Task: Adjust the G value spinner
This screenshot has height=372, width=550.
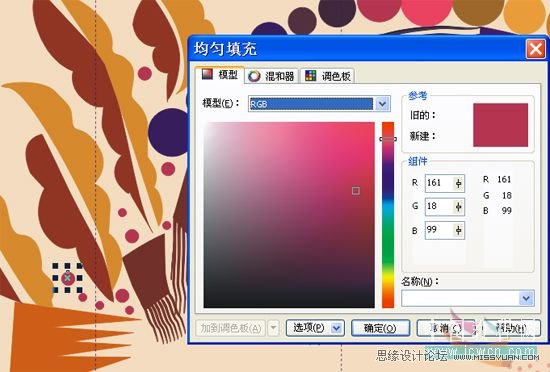Action: (x=458, y=207)
